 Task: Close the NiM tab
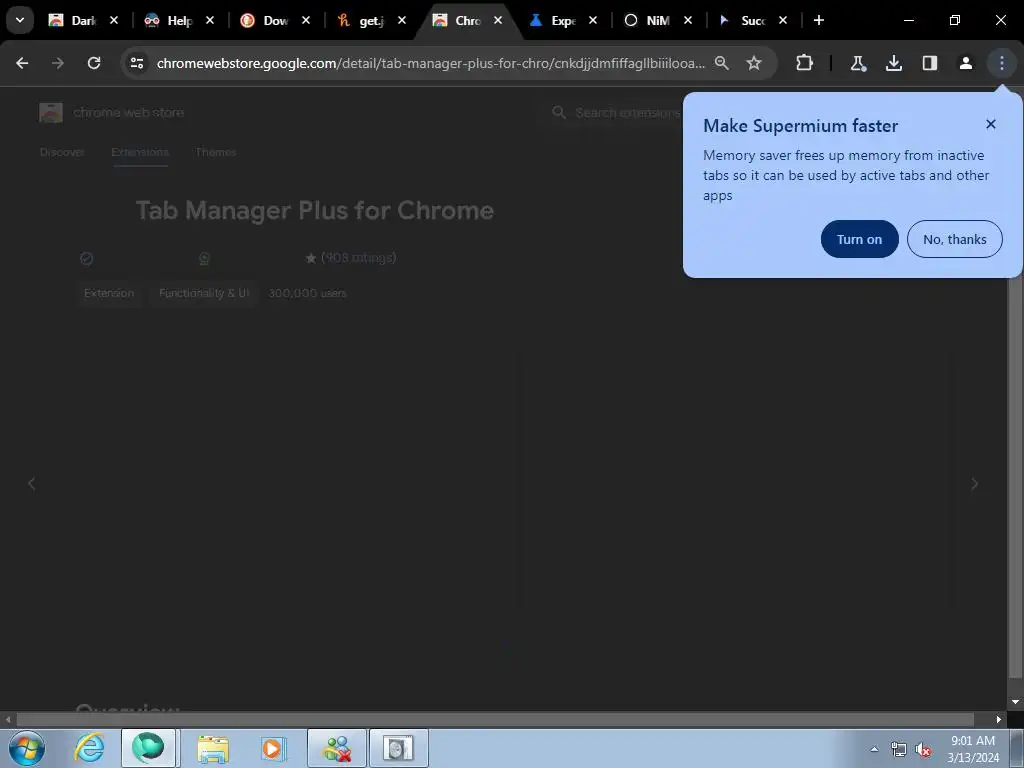tap(688, 20)
